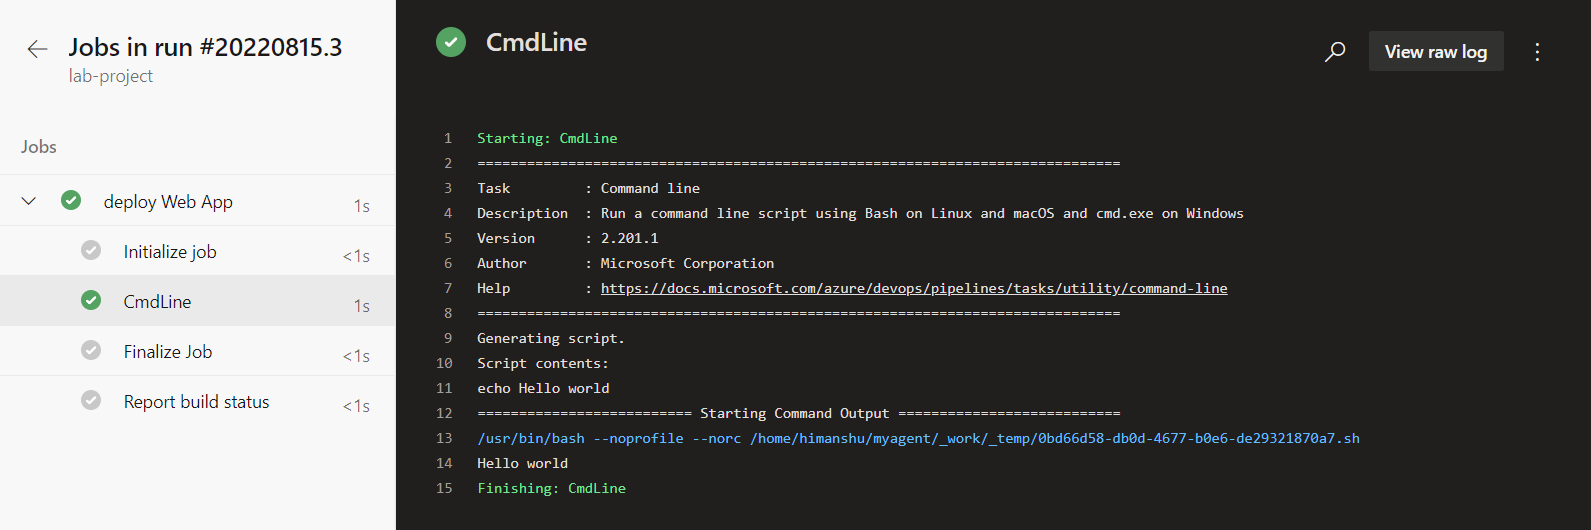Click the Description log line about Bash

tap(860, 213)
